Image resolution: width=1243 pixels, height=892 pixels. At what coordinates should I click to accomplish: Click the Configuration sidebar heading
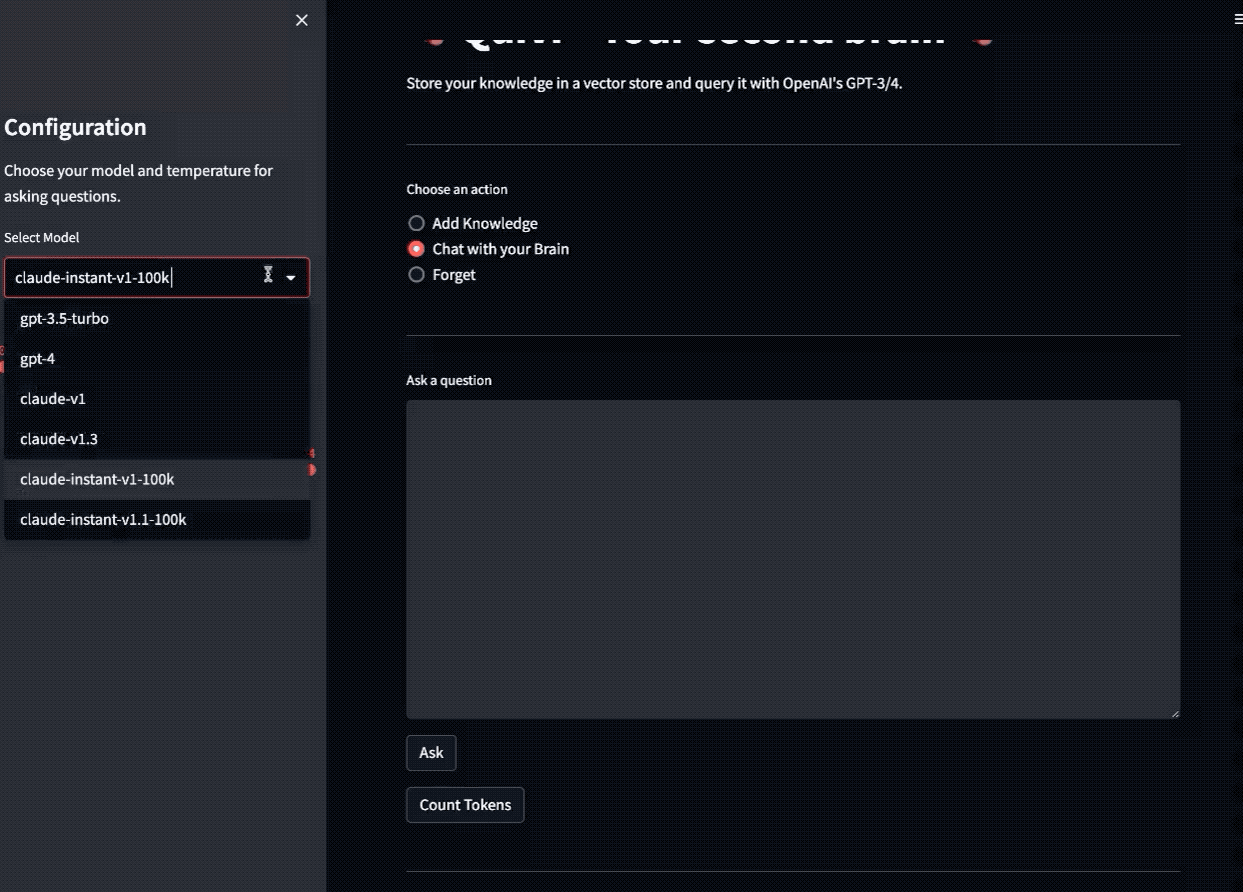pyautogui.click(x=76, y=127)
